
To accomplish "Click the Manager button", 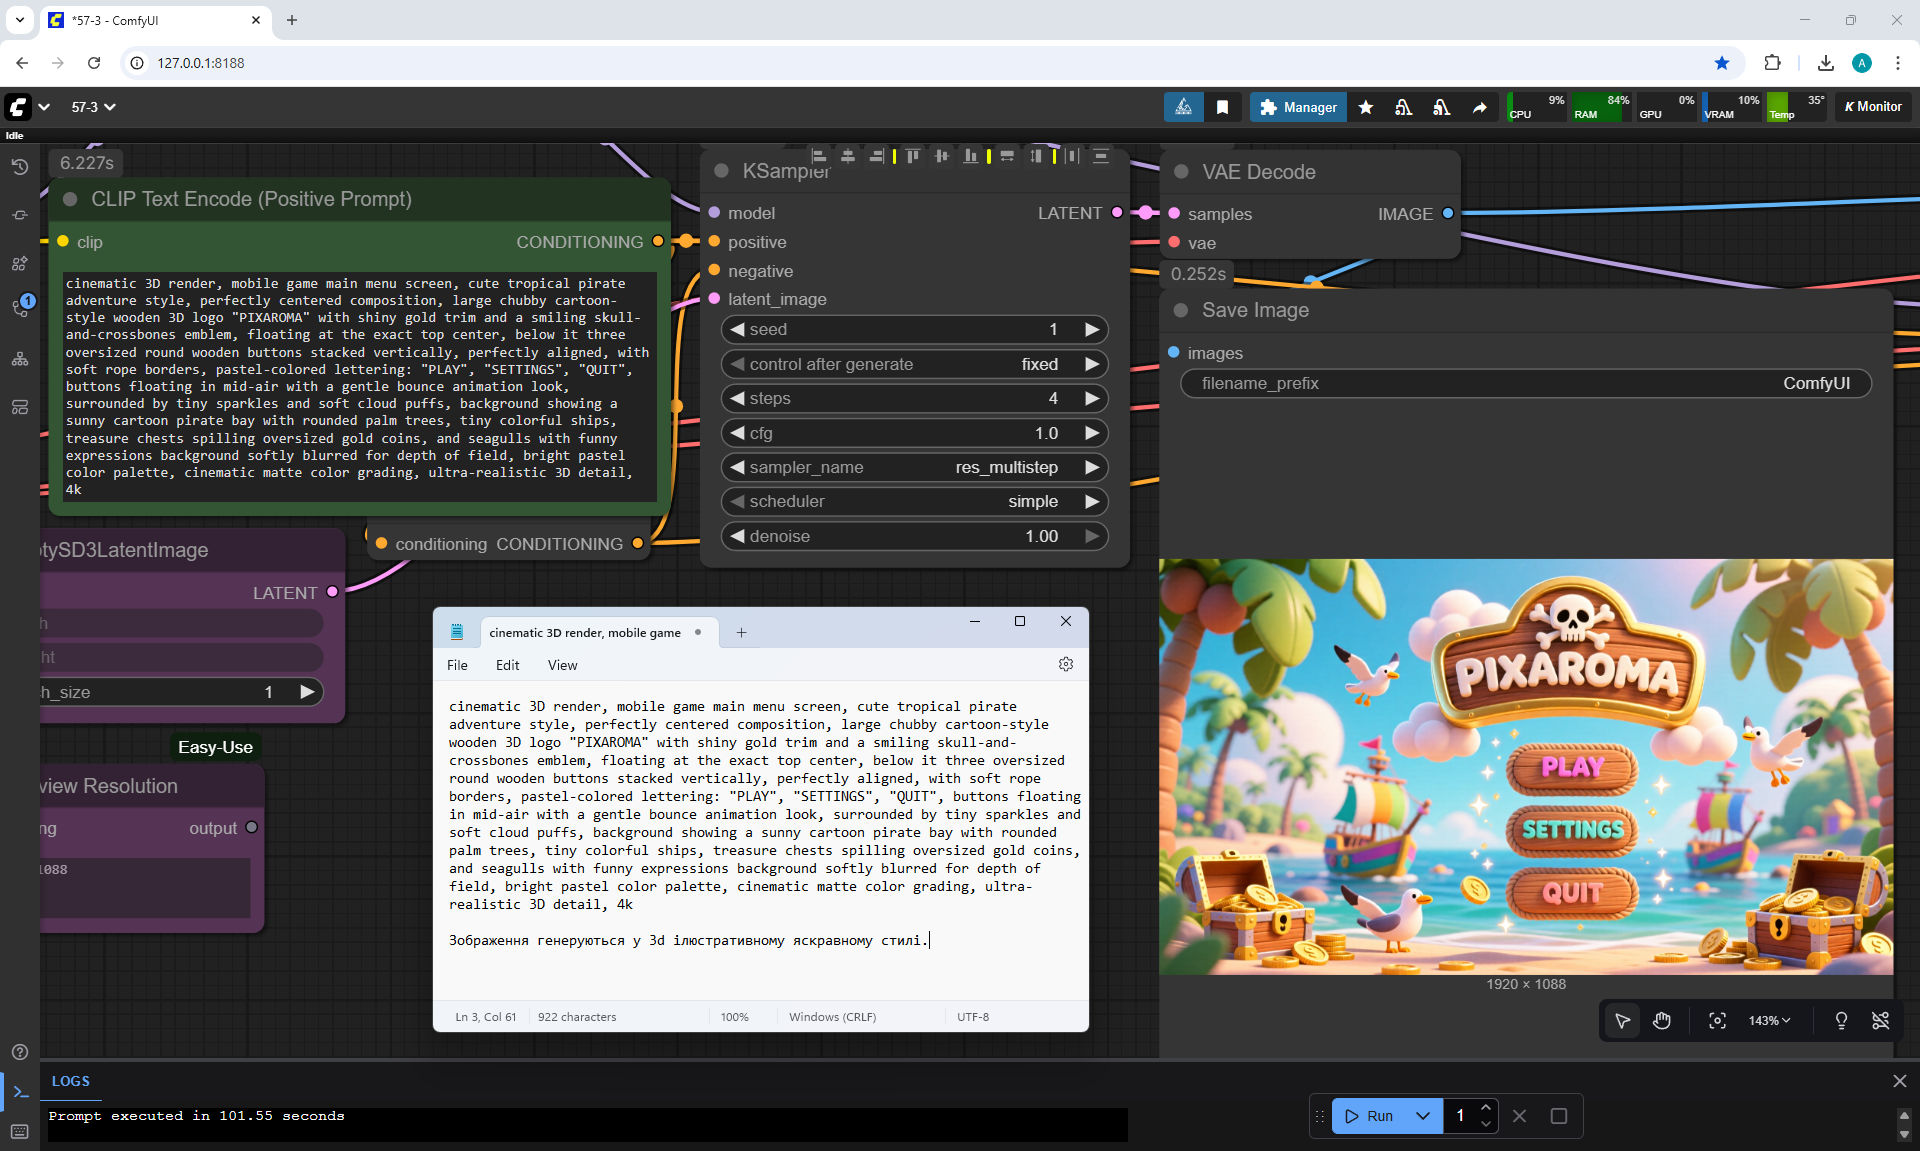I will click(x=1298, y=107).
